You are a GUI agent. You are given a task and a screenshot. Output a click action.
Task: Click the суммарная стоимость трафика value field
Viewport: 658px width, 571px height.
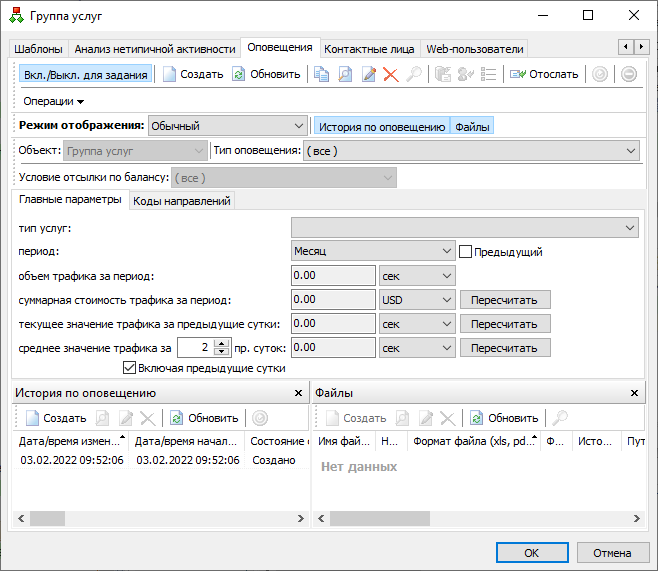[333, 300]
